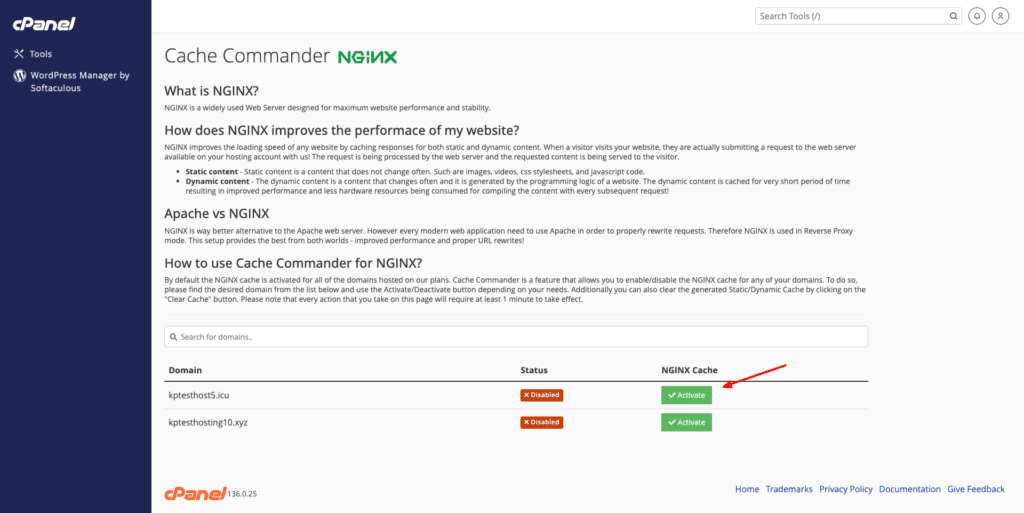Viewport: 1024px width, 513px height.
Task: Click the NGINX logo beside Cache Commander
Action: click(x=367, y=57)
